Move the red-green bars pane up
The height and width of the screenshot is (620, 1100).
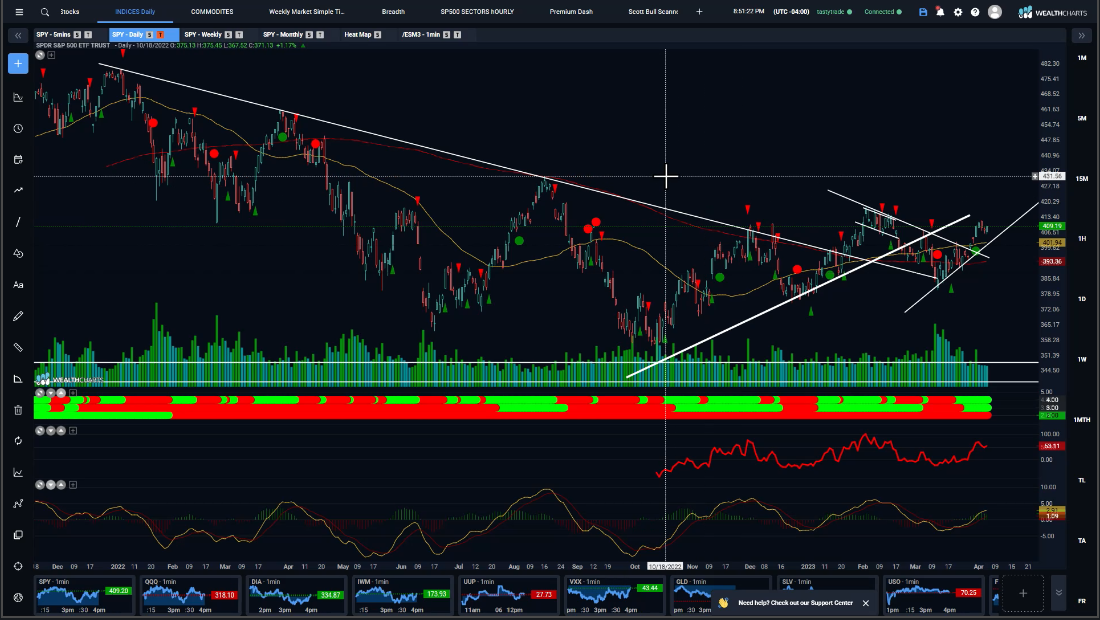click(x=61, y=393)
